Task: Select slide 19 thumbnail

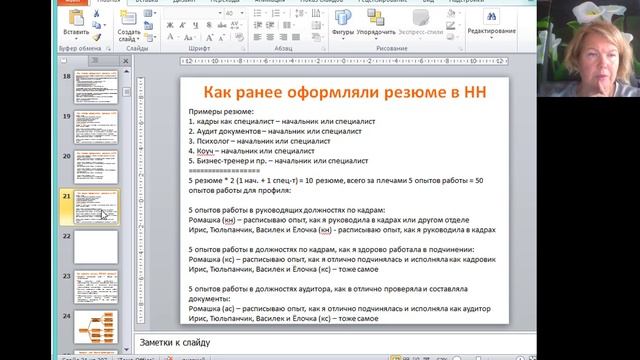Action: (x=96, y=127)
